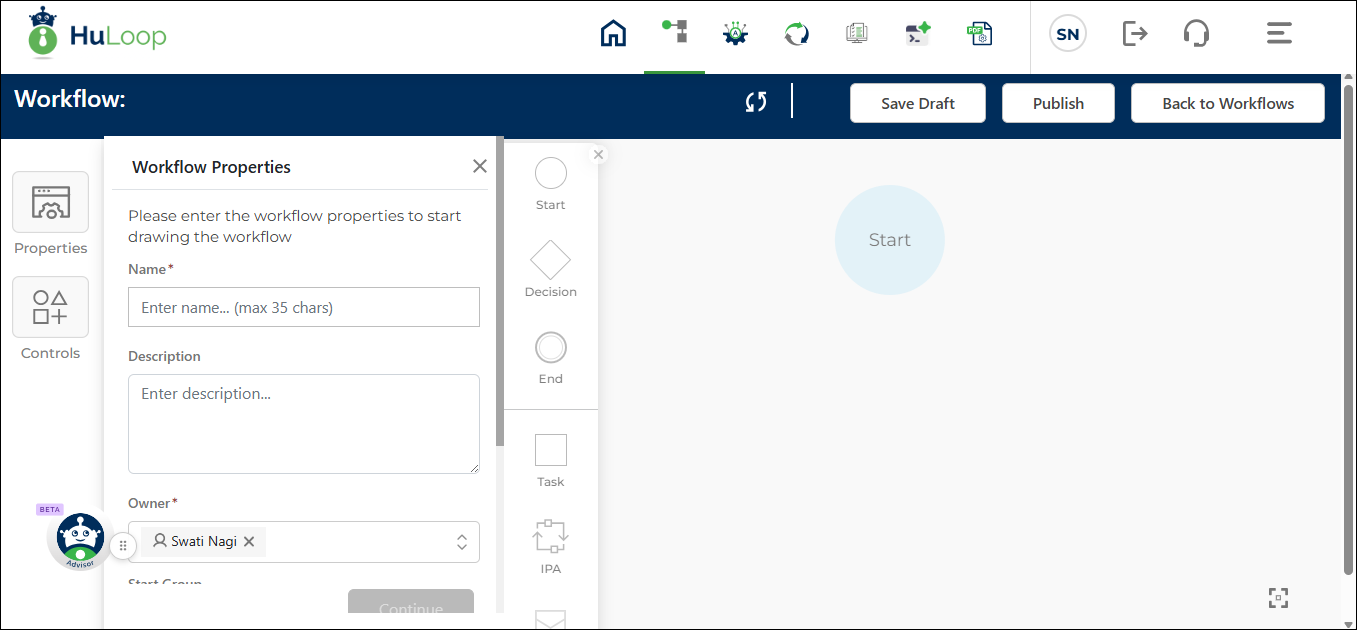Screen dimensions: 1357x630
Task: Click the robot gear automation icon
Action: tap(735, 34)
